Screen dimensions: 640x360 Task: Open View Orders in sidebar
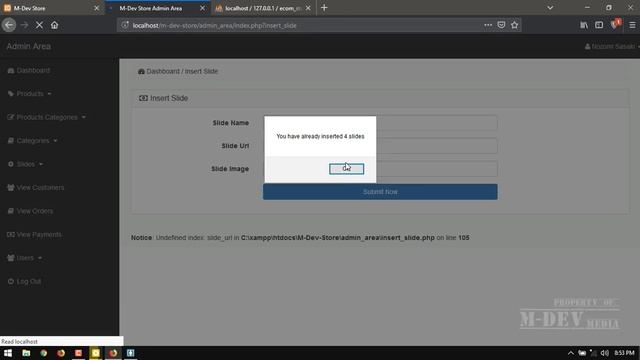(x=30, y=211)
